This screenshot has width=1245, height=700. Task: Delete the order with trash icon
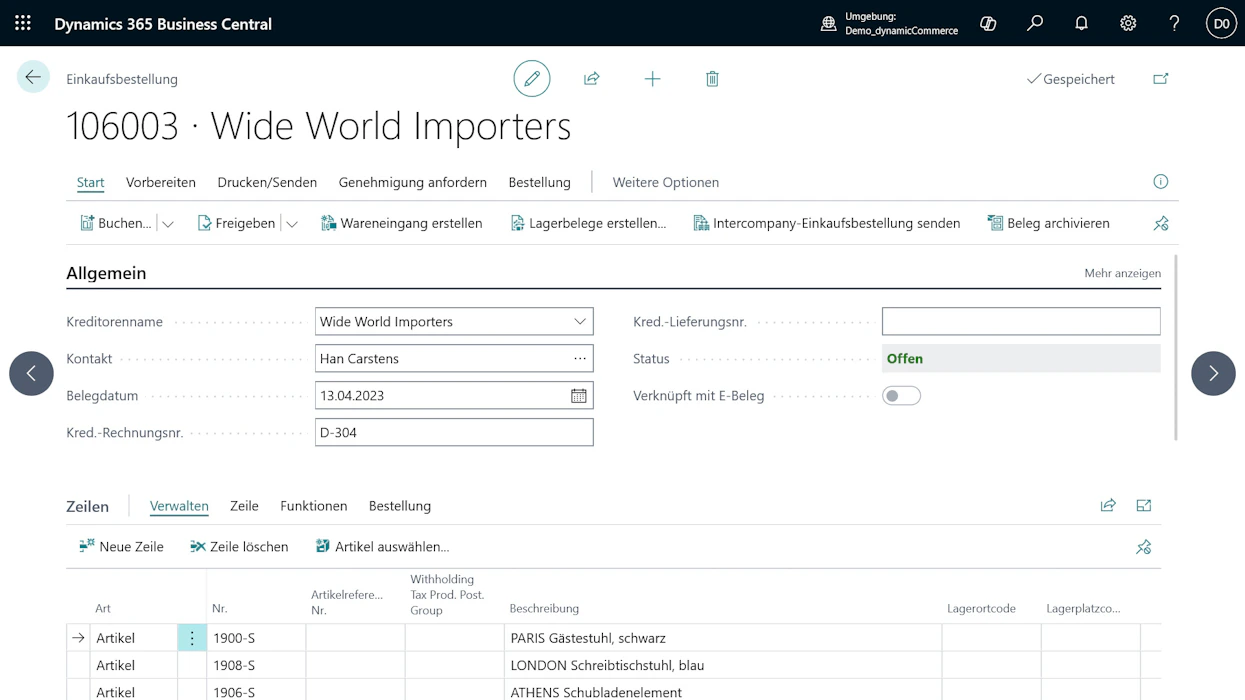pos(712,78)
